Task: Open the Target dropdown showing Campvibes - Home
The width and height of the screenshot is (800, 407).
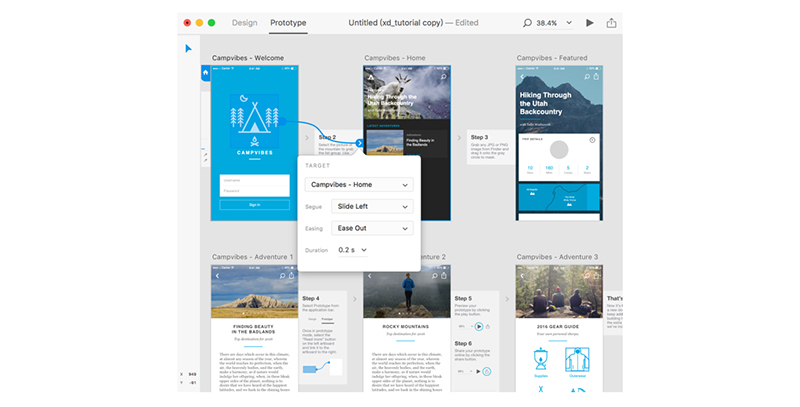Action: coord(358,184)
